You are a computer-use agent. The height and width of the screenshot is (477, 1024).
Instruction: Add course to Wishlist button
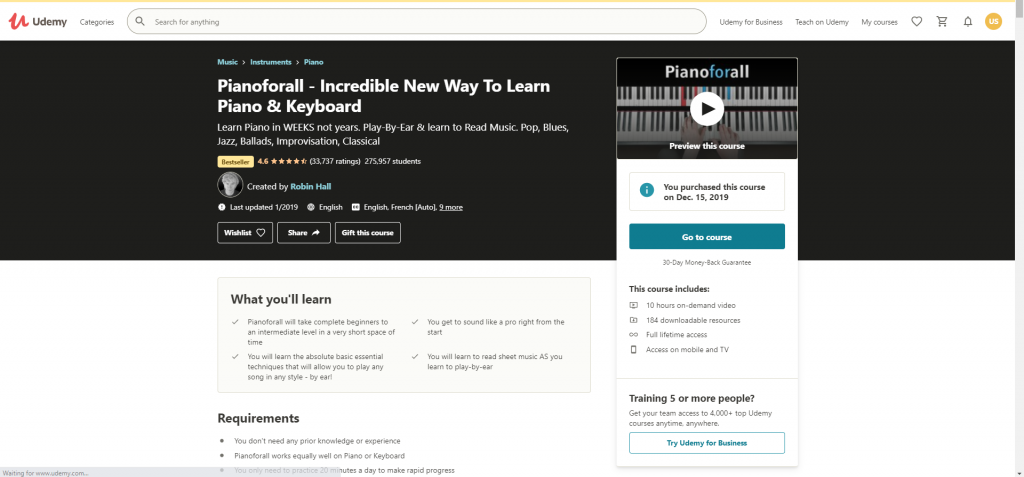coord(245,233)
